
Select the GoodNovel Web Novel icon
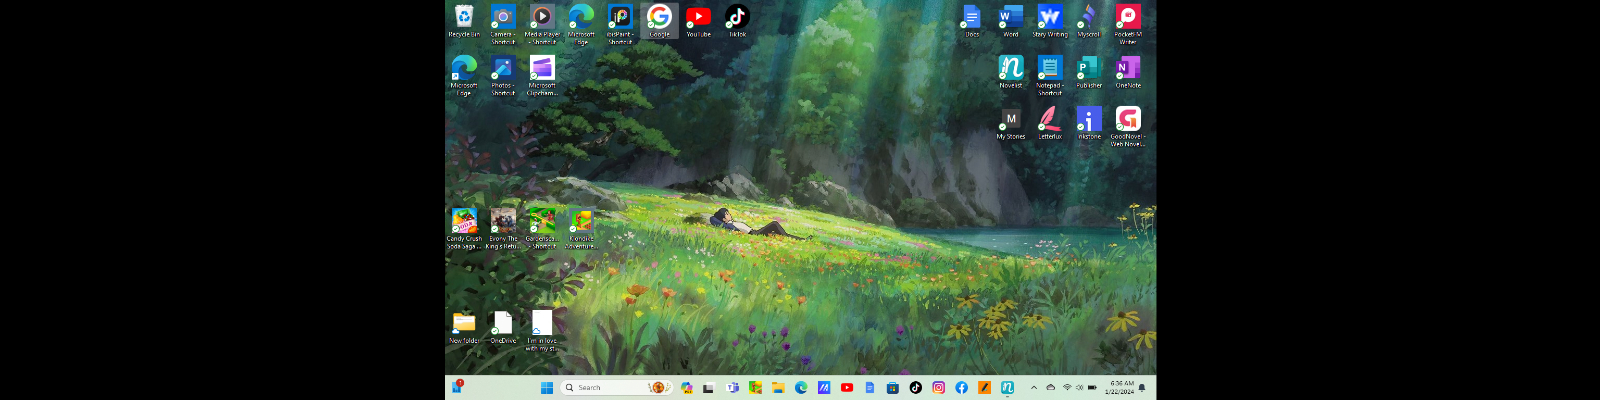(x=1128, y=126)
